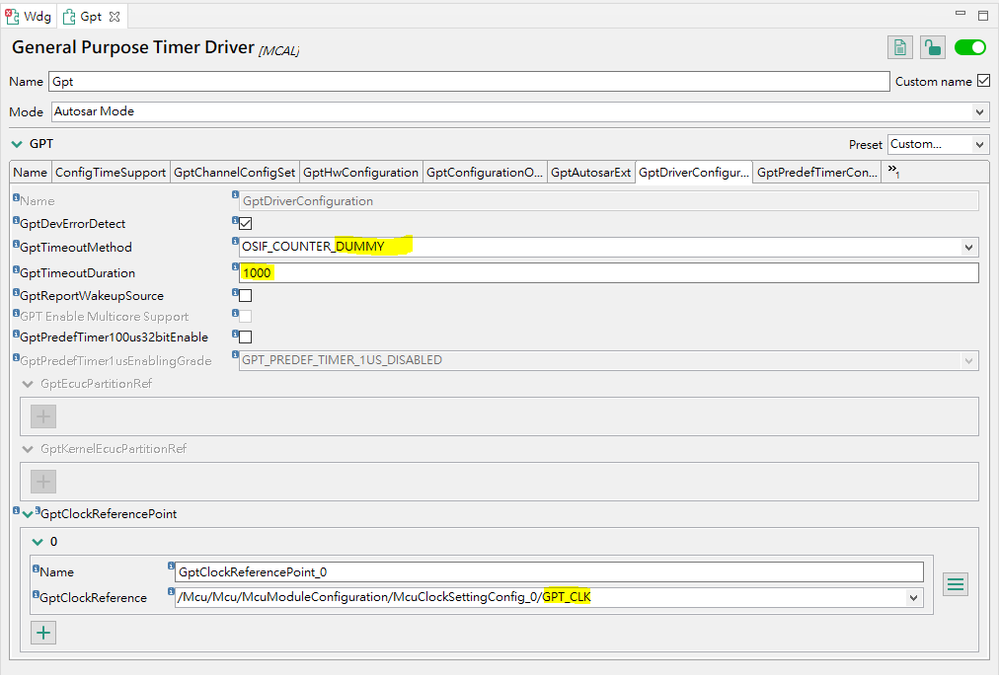Screen dimensions: 999x675
Task: Open the GptClockReference path dropdown
Action: (x=549, y=598)
